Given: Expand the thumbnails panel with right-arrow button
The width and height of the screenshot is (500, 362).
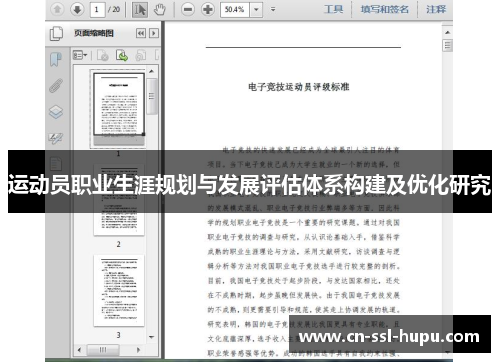Looking at the screenshot, I should pyautogui.click(x=154, y=33).
